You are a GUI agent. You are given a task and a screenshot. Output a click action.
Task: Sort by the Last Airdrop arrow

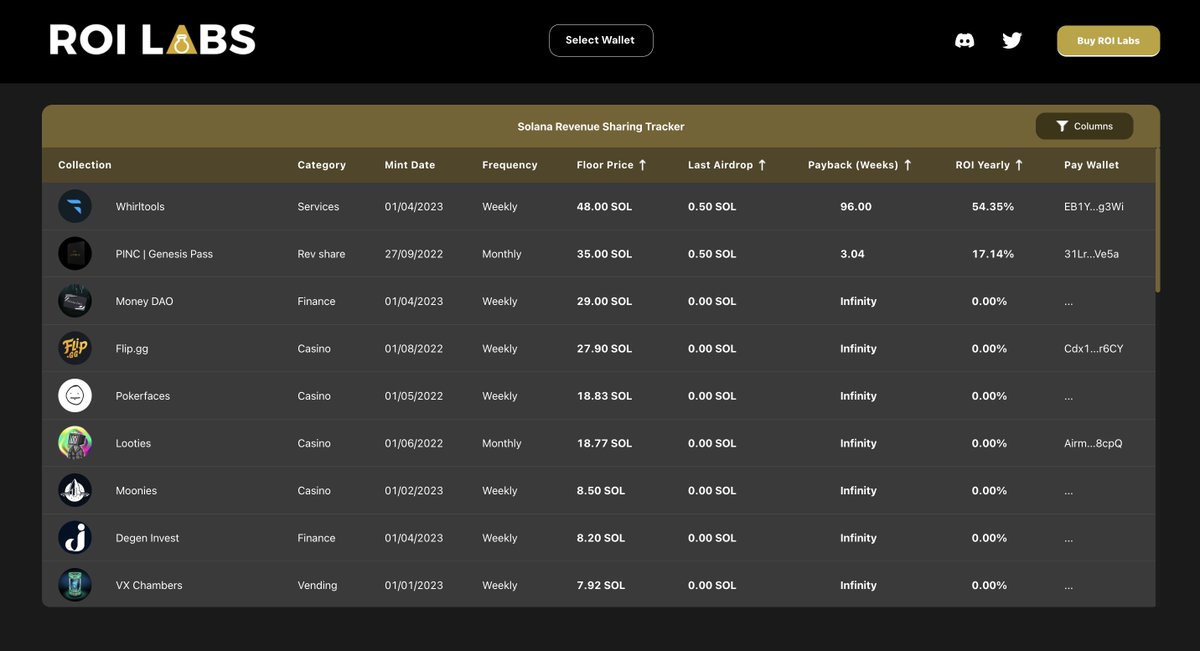pos(762,165)
